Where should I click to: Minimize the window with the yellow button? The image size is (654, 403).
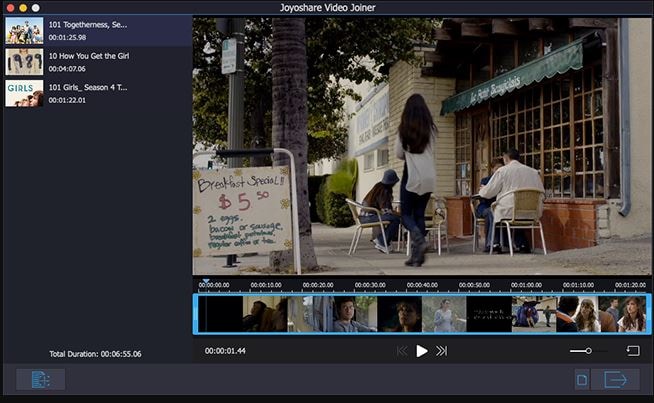click(23, 8)
